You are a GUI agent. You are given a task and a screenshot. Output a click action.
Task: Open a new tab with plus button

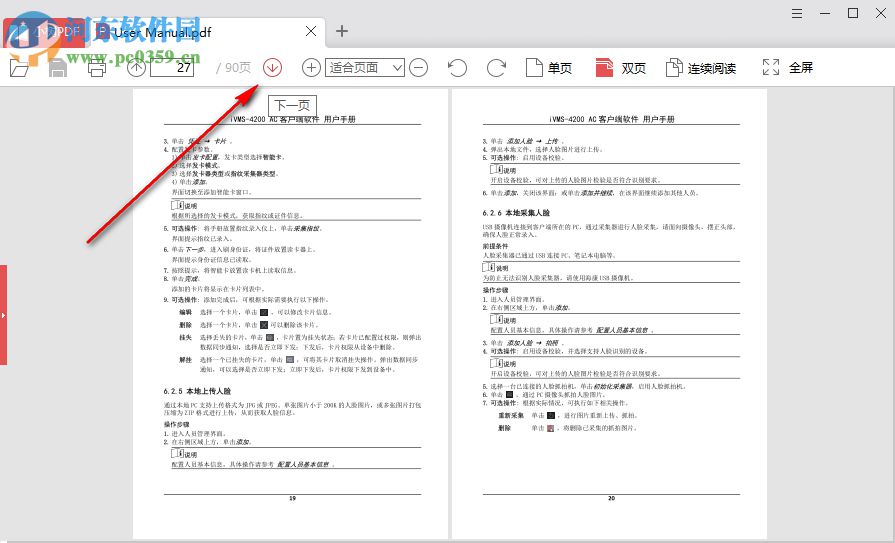(342, 31)
